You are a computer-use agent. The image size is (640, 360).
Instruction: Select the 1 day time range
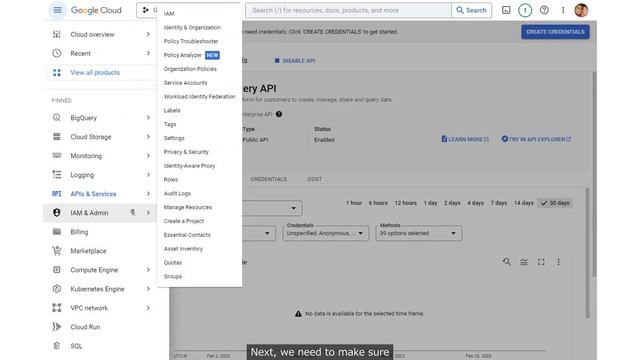pyautogui.click(x=431, y=203)
